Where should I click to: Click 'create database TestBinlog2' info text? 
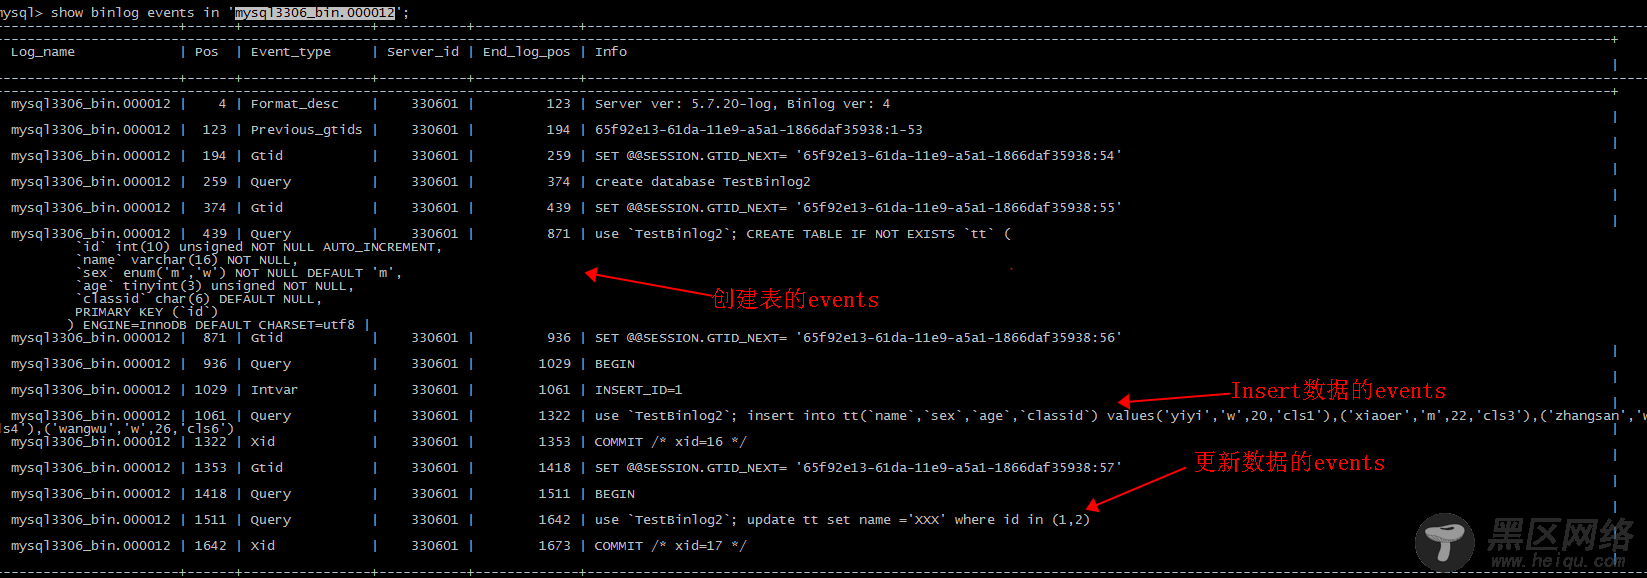click(x=703, y=182)
